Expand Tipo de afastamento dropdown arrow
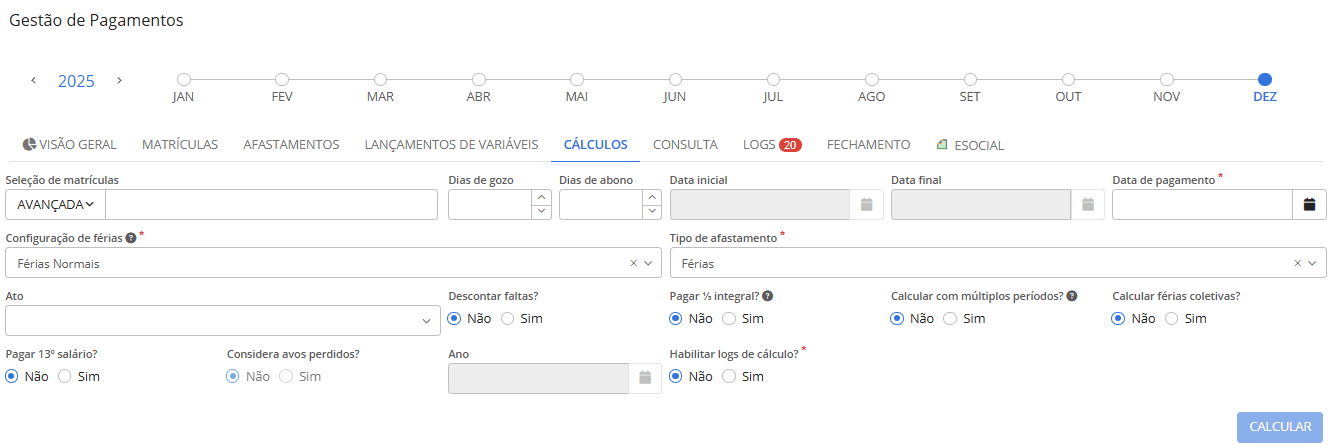 click(x=1314, y=263)
